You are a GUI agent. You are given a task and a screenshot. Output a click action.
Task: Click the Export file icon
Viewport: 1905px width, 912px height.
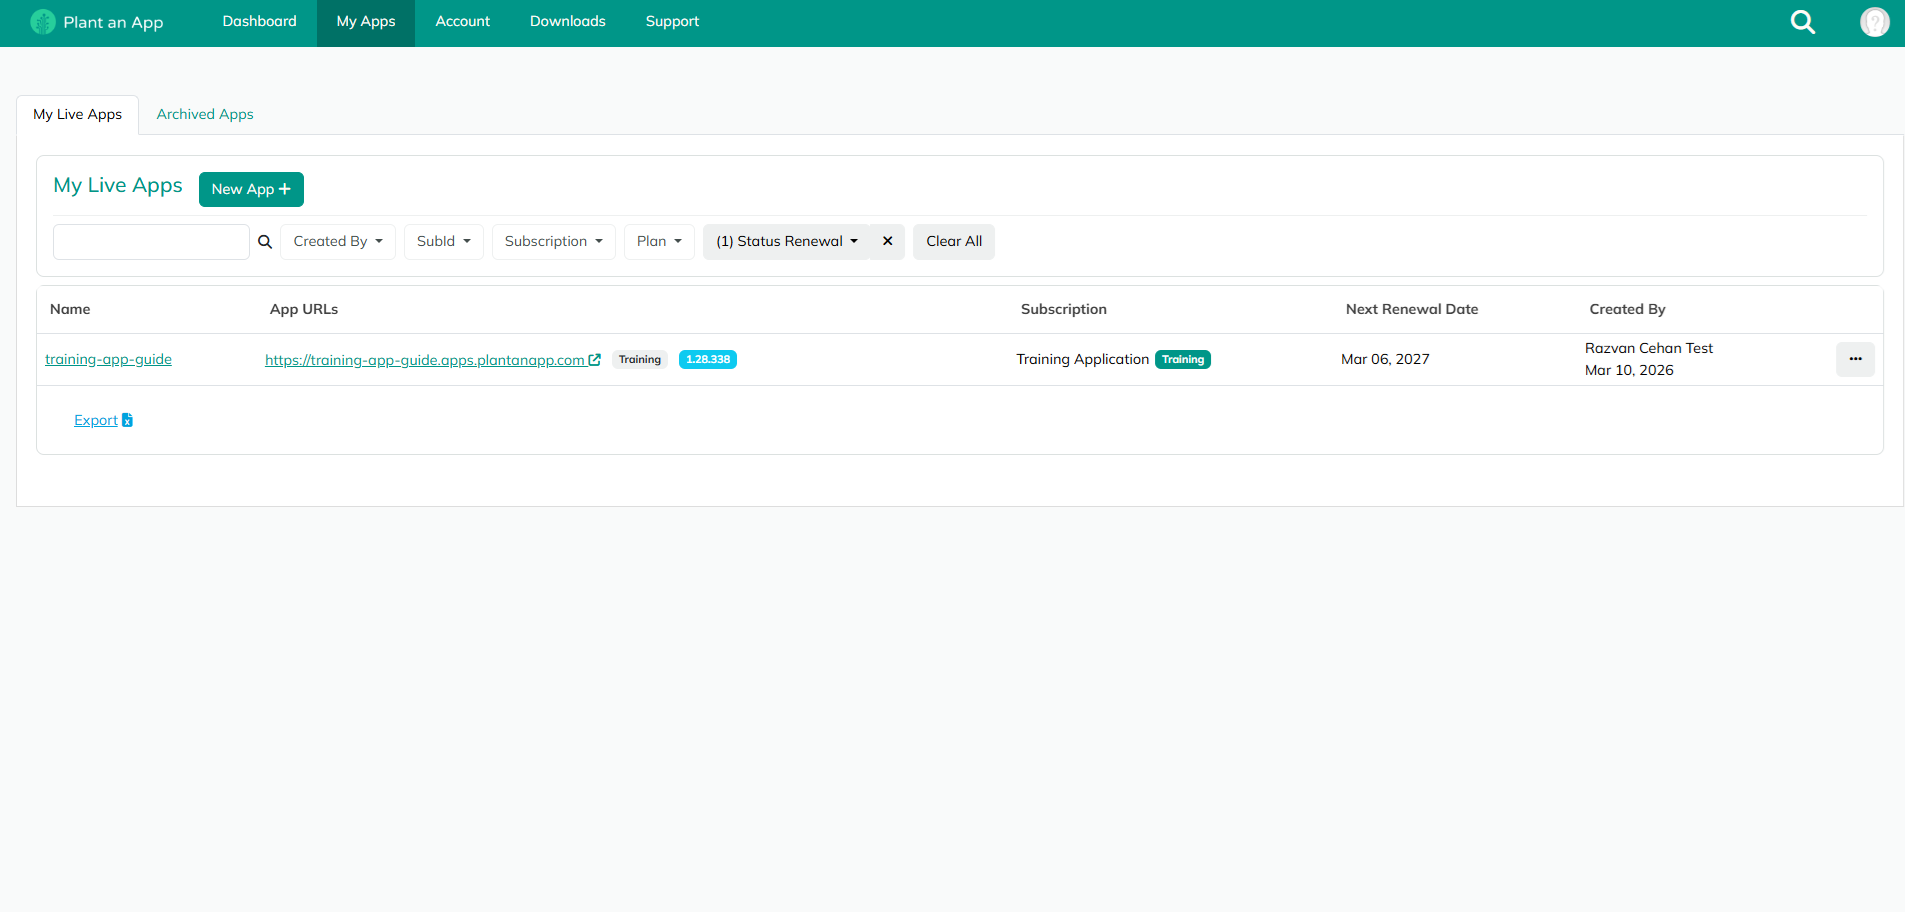[x=127, y=421]
